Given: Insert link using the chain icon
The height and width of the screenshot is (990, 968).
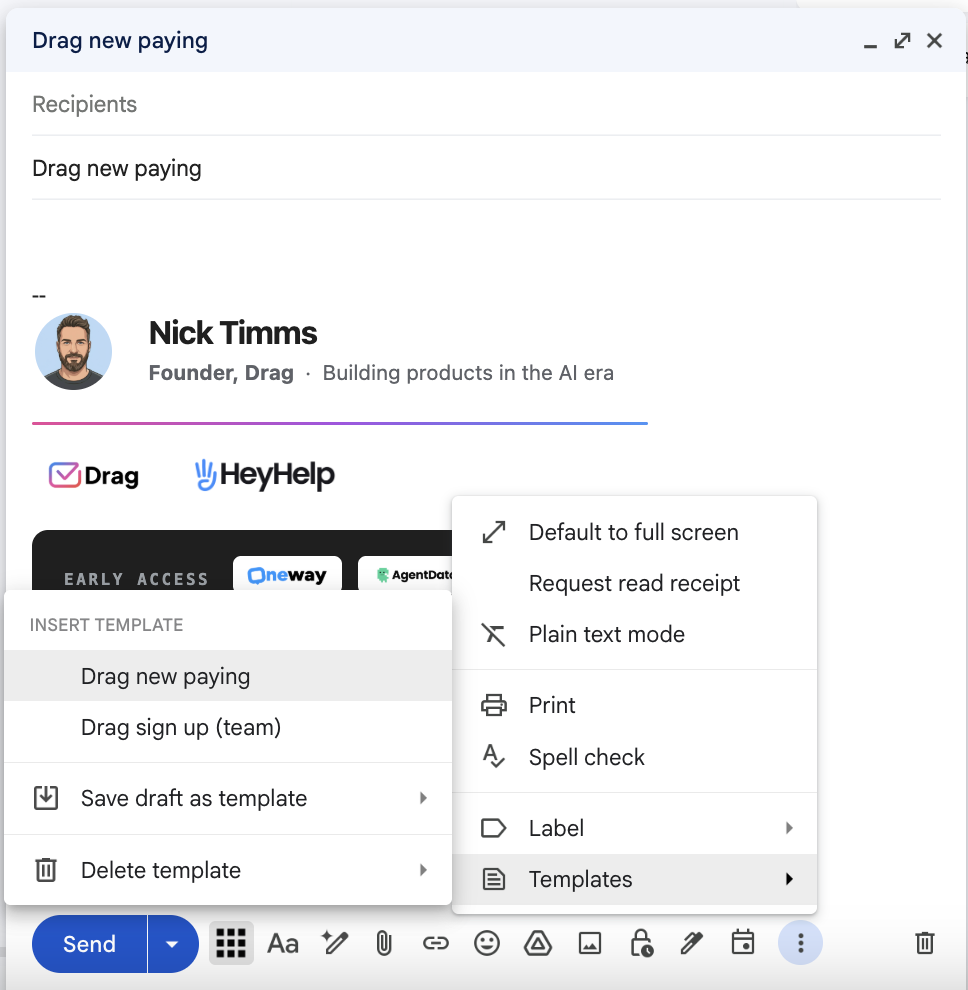Looking at the screenshot, I should tap(436, 943).
